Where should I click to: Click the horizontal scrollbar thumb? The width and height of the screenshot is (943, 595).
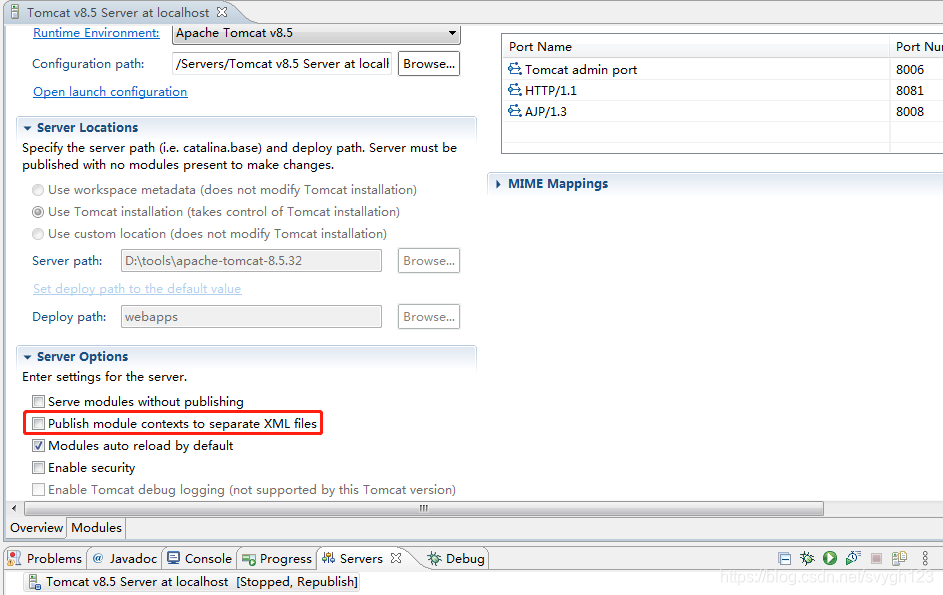[424, 508]
